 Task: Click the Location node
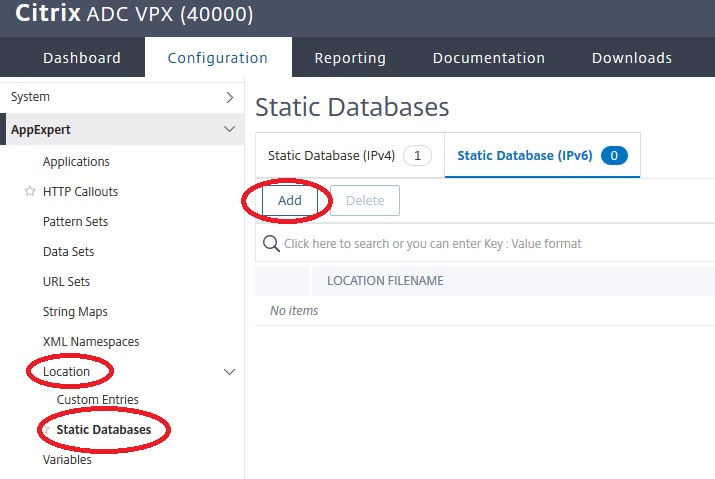(x=66, y=371)
